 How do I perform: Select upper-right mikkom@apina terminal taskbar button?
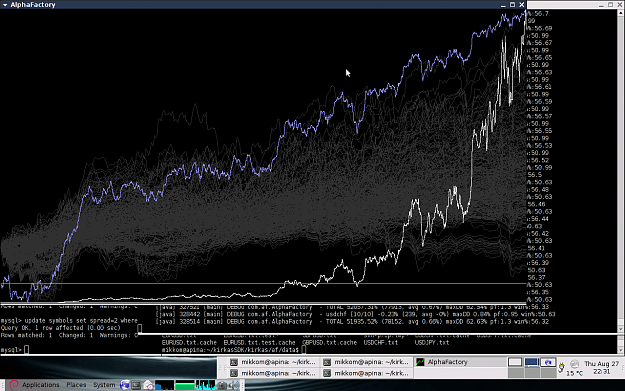[366, 362]
